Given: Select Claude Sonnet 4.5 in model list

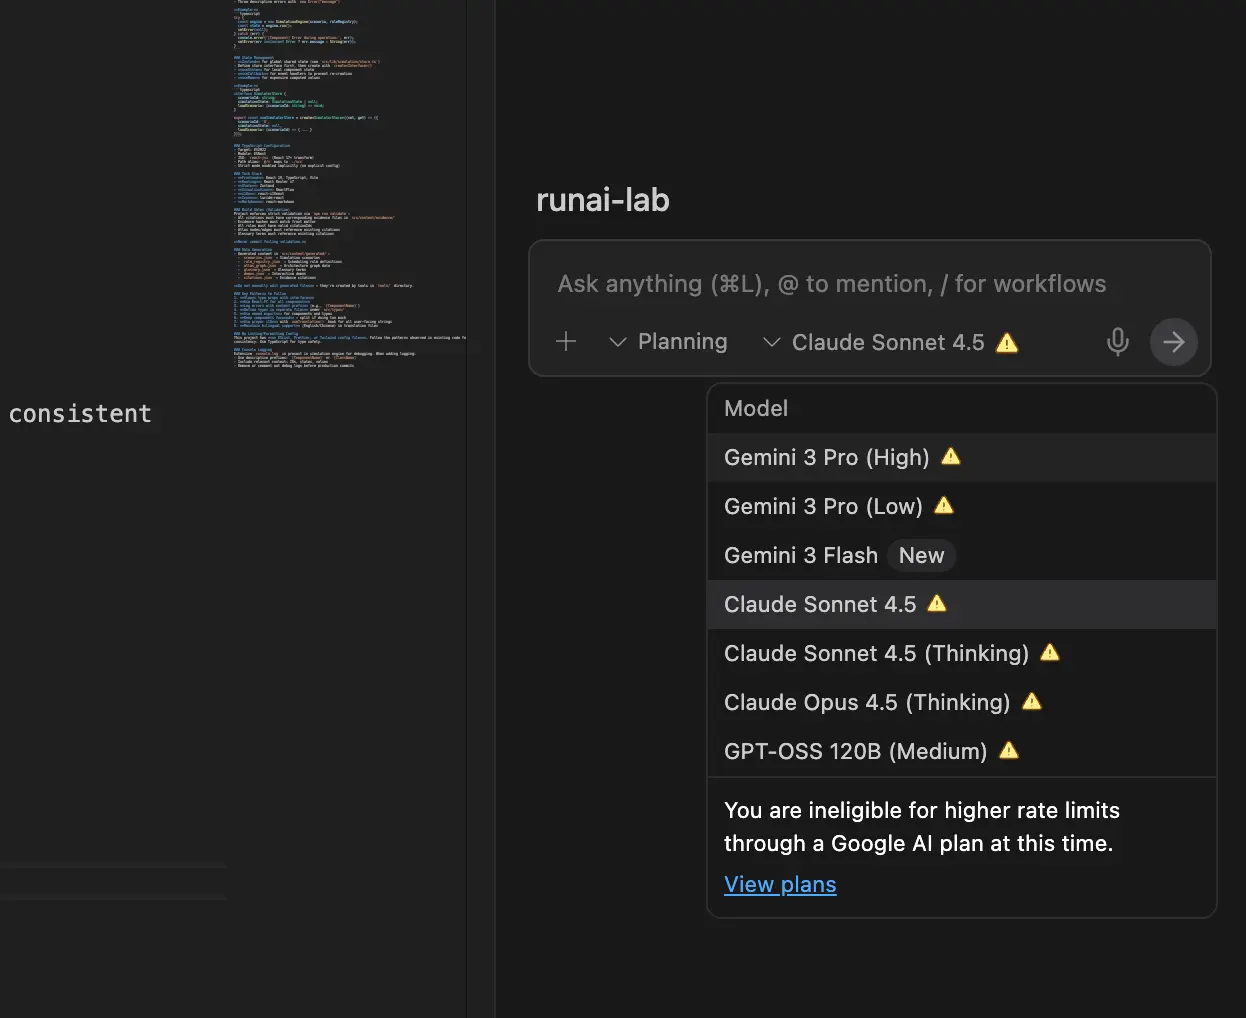Looking at the screenshot, I should point(819,605).
